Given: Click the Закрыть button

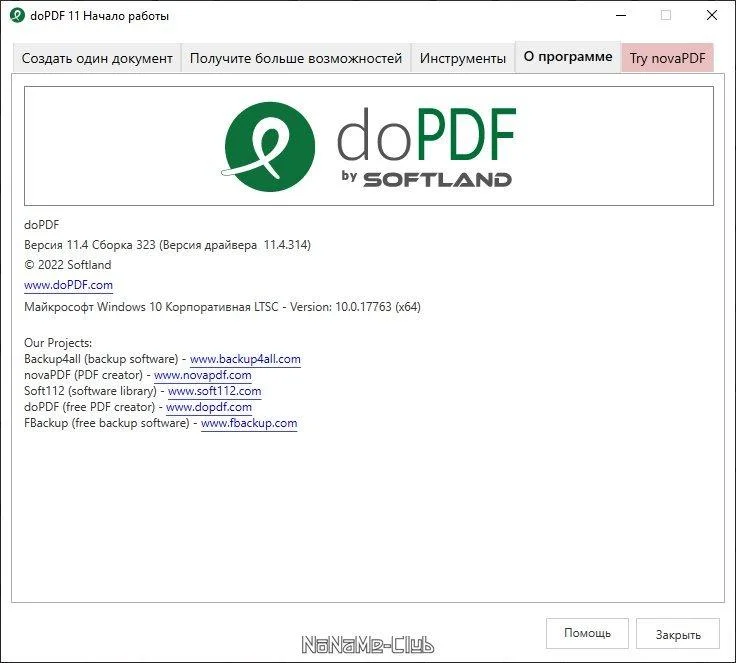Looking at the screenshot, I should pos(678,634).
